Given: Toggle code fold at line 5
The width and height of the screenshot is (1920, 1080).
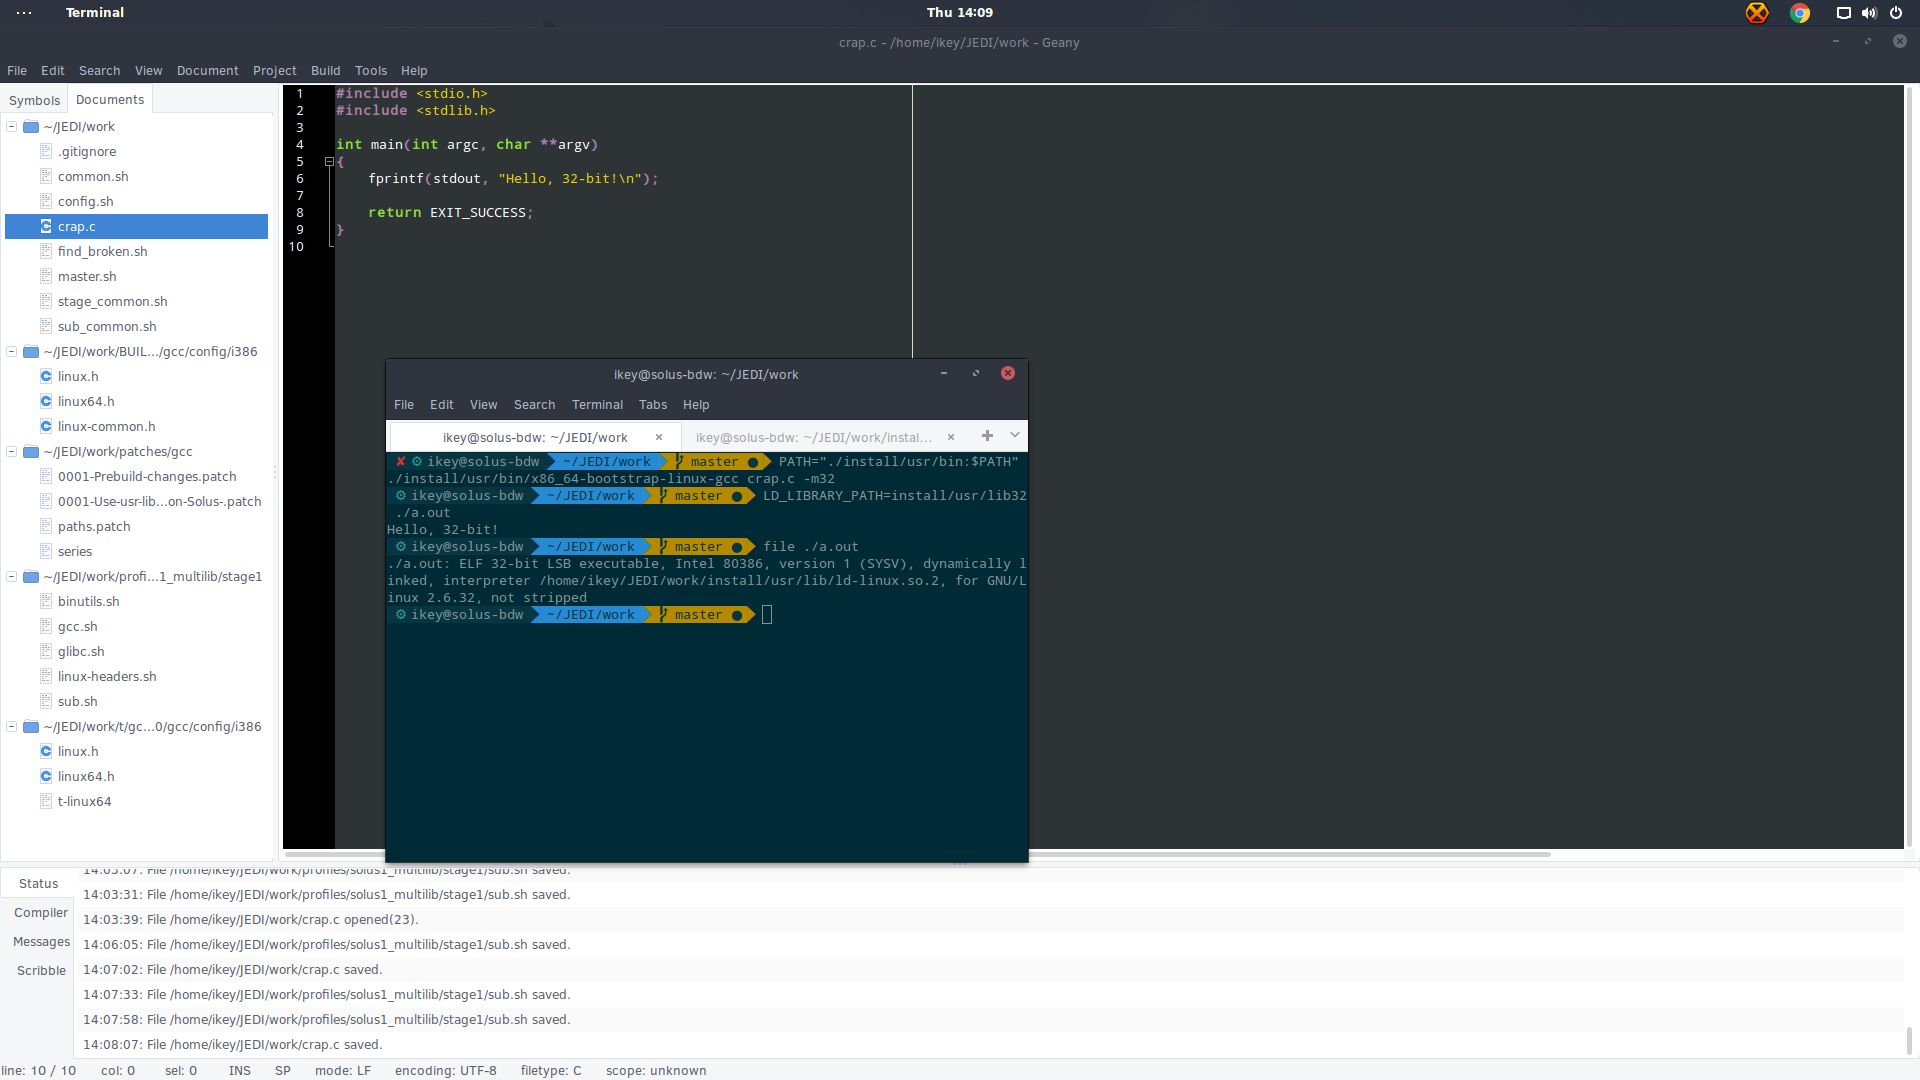Looking at the screenshot, I should point(329,162).
